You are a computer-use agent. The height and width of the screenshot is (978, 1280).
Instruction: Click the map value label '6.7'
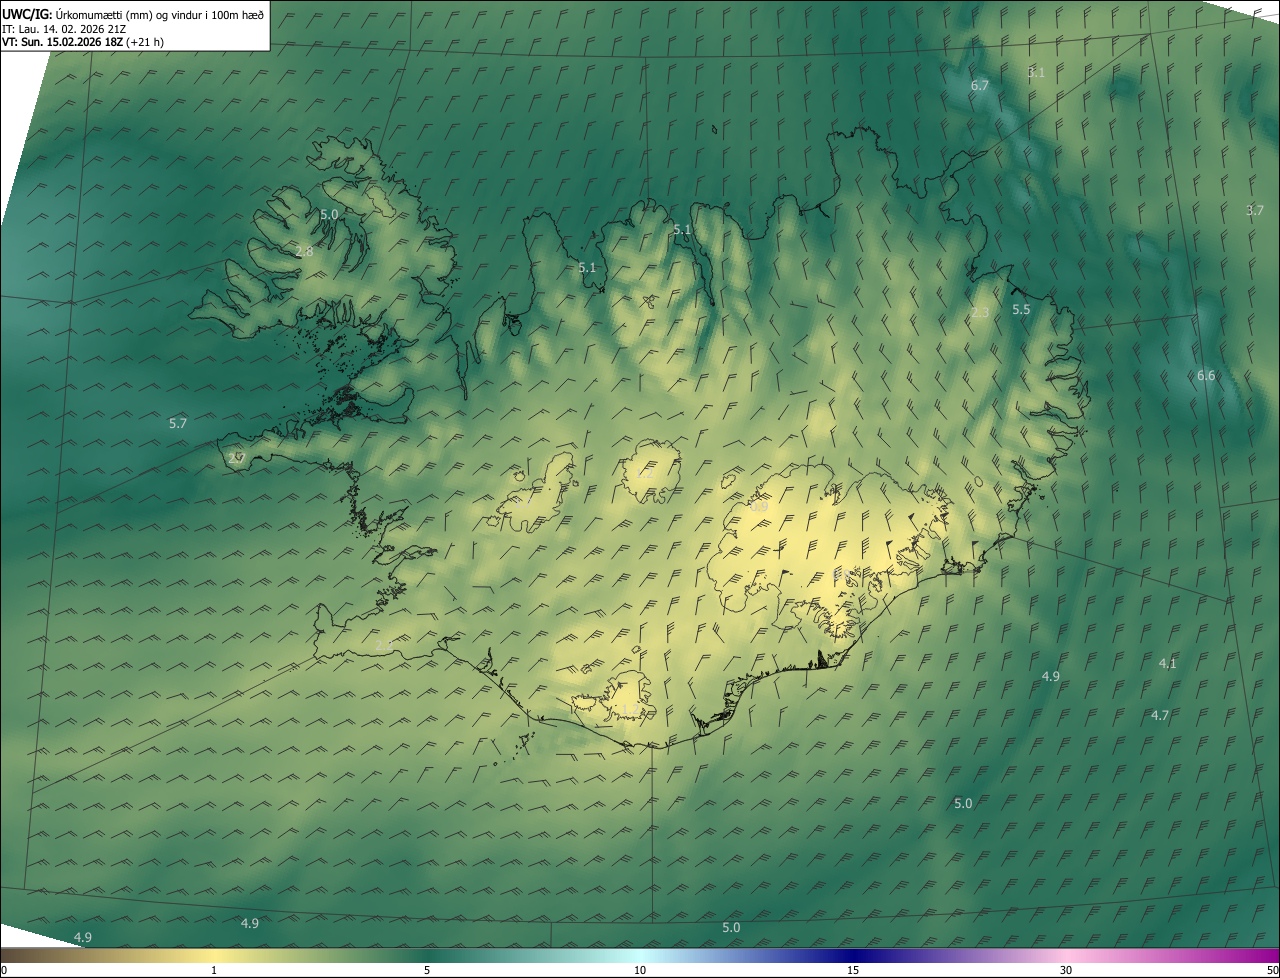[980, 86]
